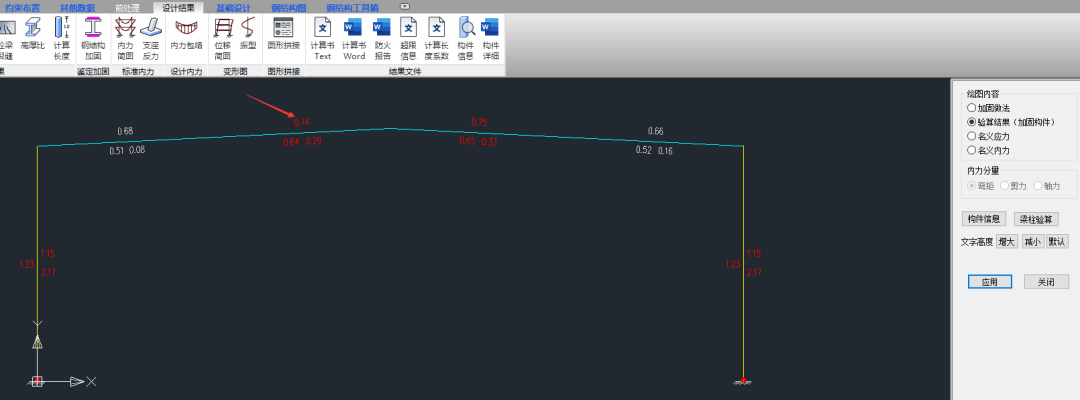1080x400 pixels.
Task: Open the 防火报告 document
Action: tap(382, 39)
